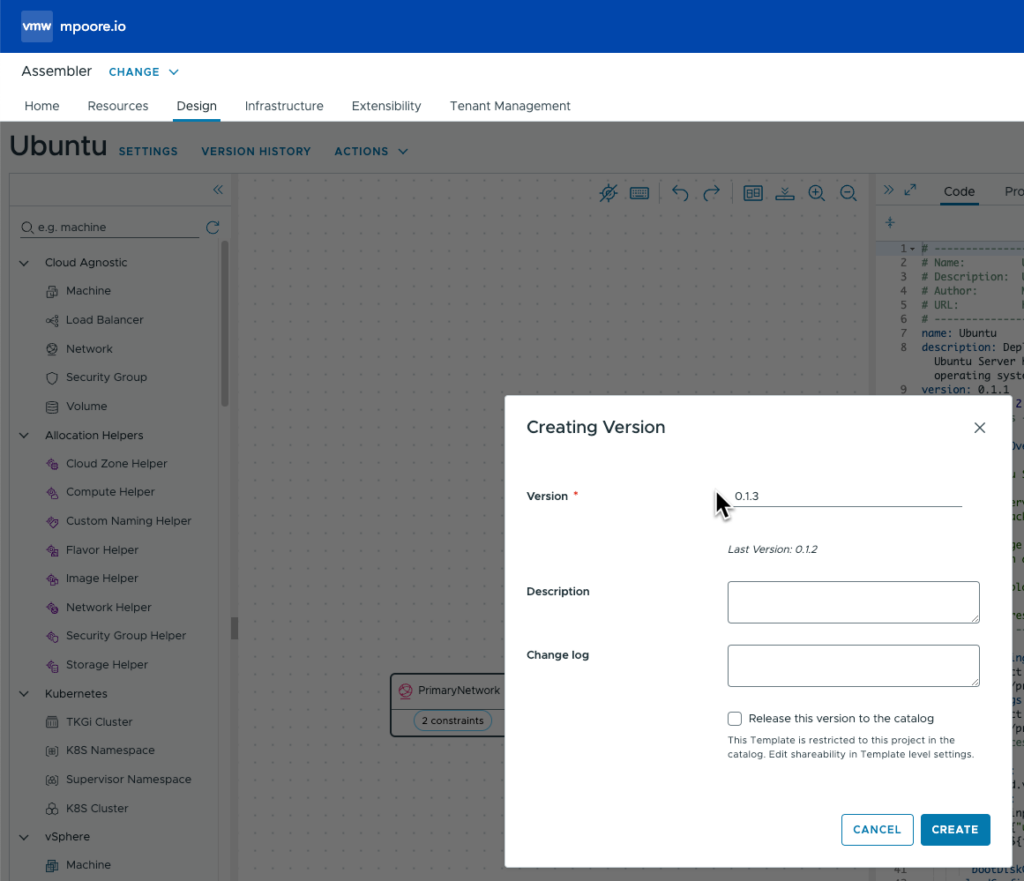
Task: Click CANCEL in the Creating Version dialog
Action: (x=877, y=829)
